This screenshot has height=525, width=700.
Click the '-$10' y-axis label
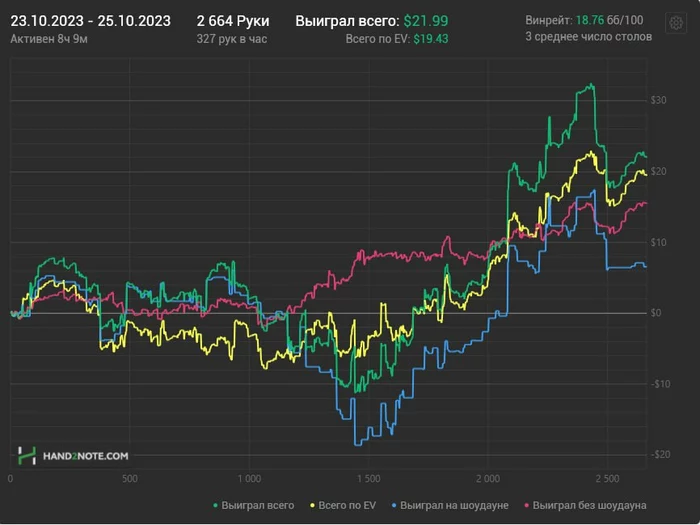tap(660, 384)
